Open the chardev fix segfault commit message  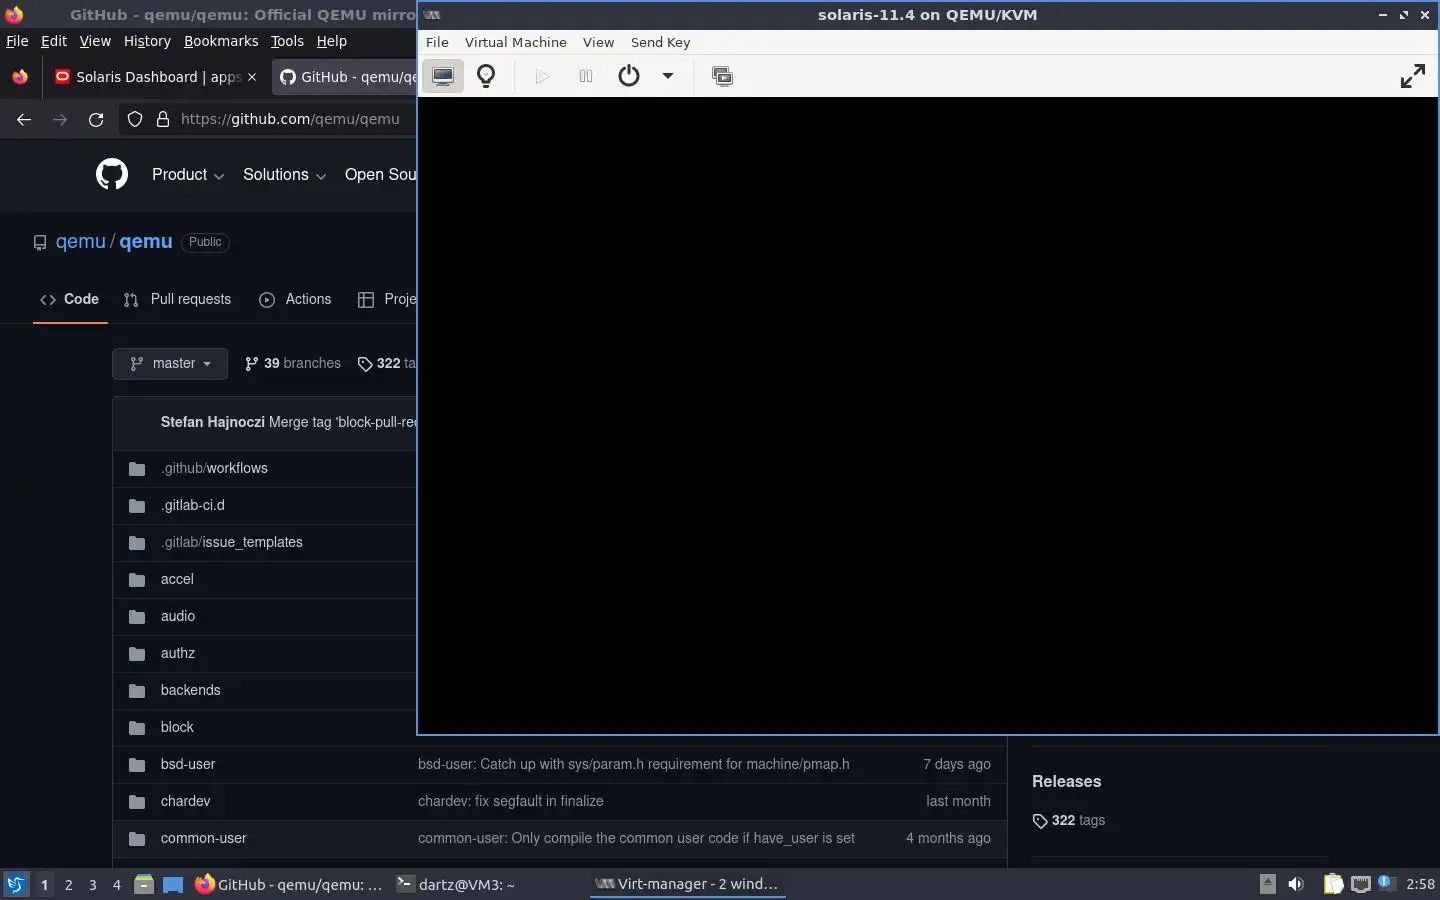point(510,801)
